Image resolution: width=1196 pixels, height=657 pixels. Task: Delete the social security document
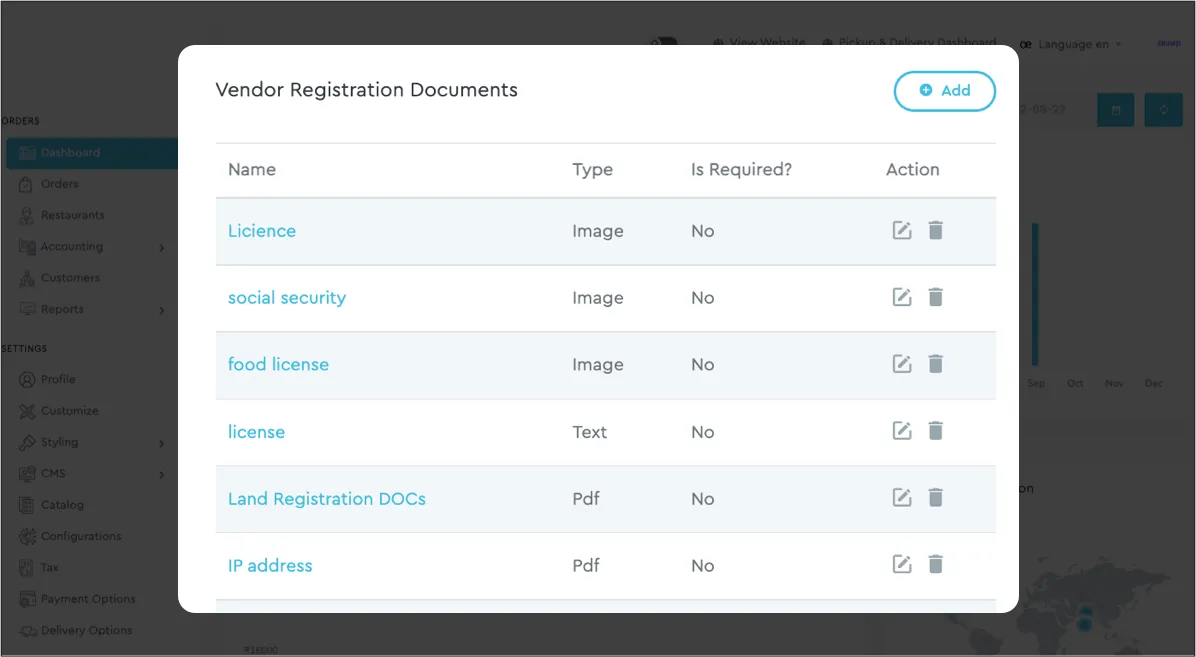tap(935, 298)
